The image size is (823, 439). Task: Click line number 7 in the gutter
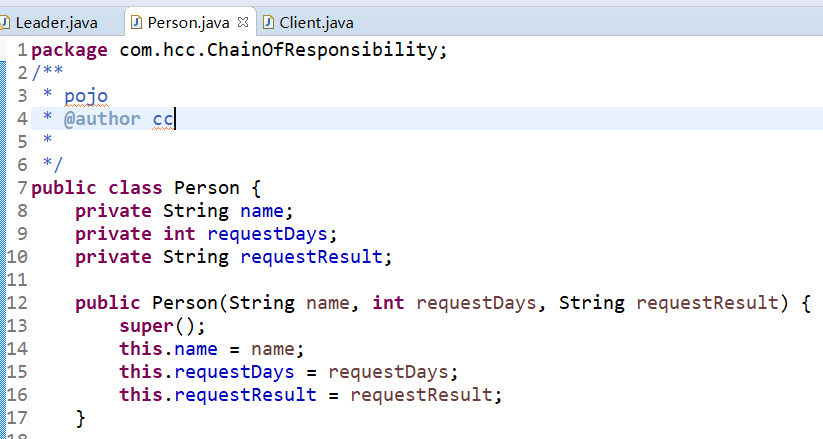(22, 187)
